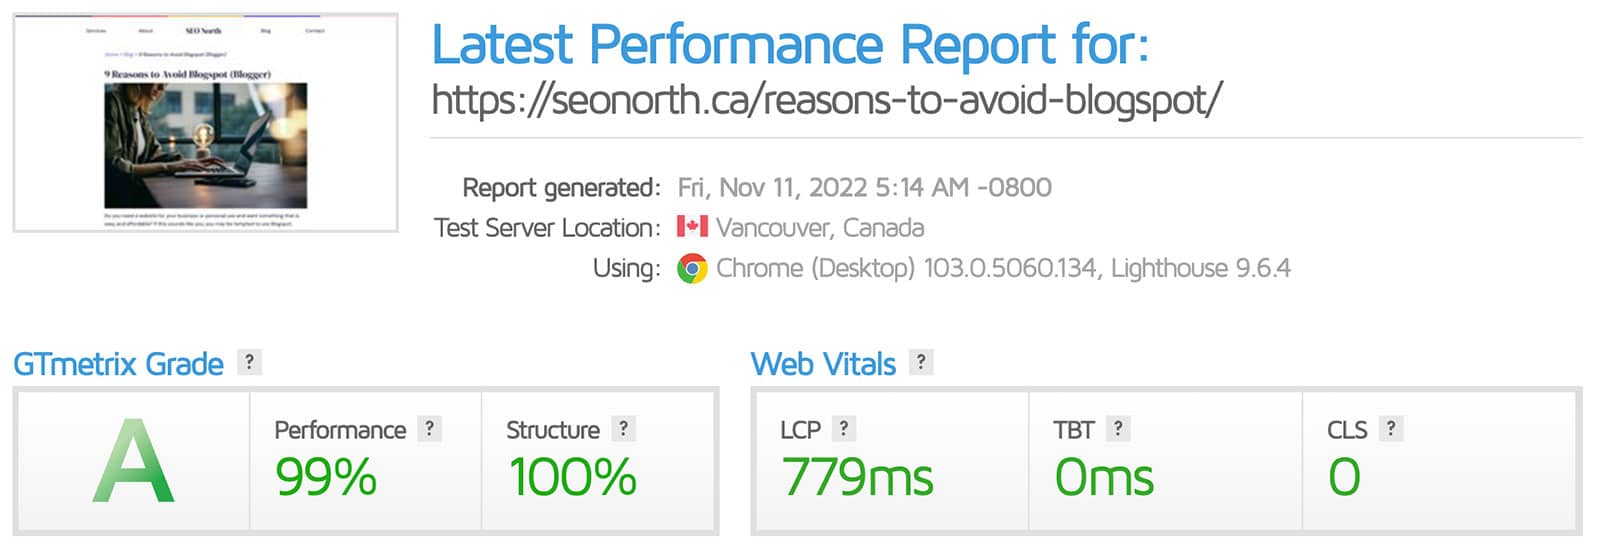Click the Vancouver, Canada server location
The image size is (1600, 557).
[x=820, y=228]
